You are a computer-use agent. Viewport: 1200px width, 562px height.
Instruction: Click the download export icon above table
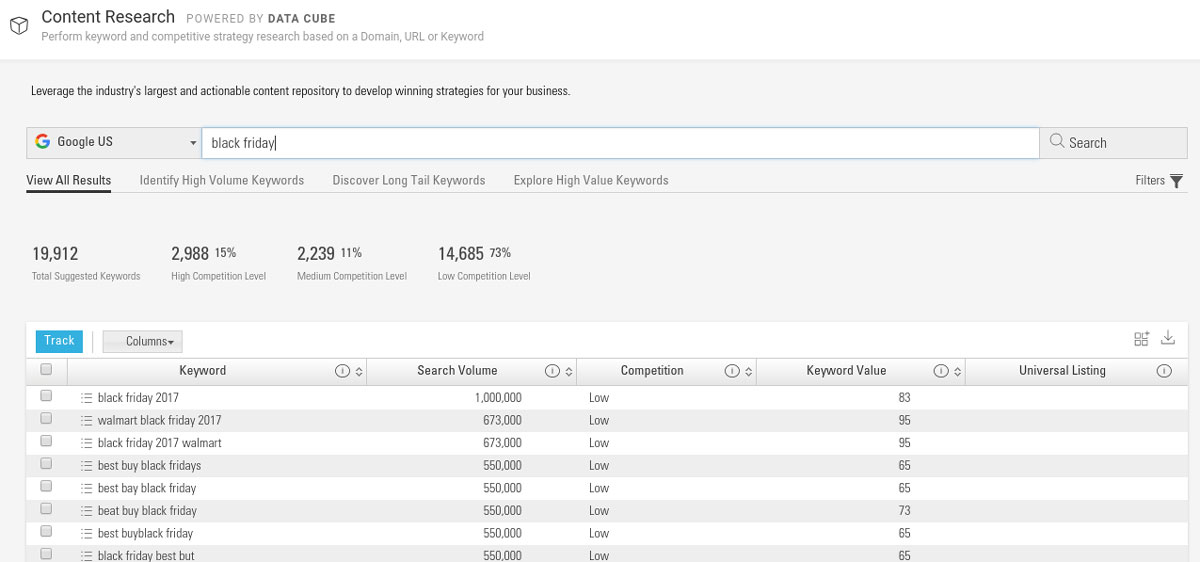click(1167, 338)
